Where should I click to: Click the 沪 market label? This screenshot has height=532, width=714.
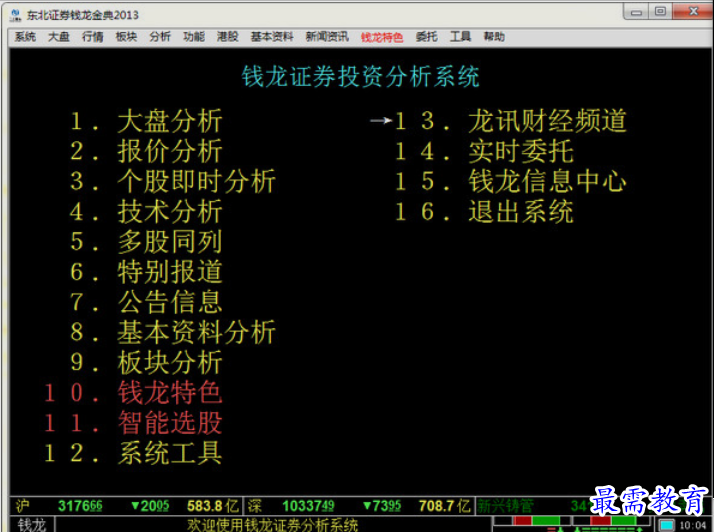(x=23, y=506)
